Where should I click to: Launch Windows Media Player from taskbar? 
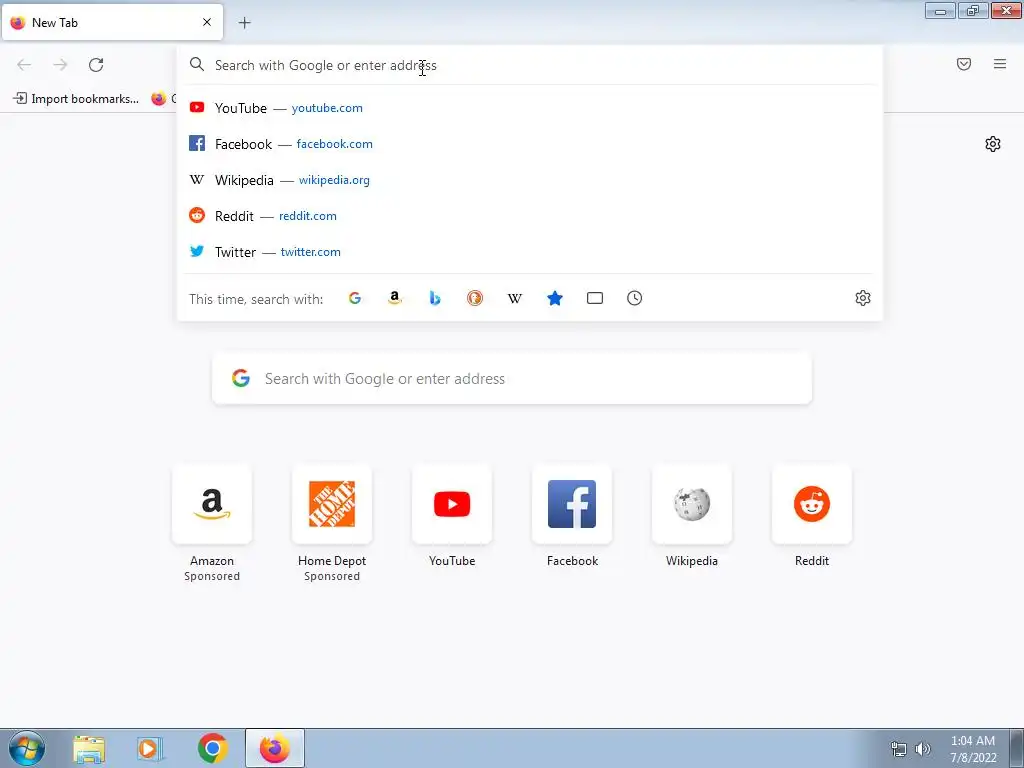click(150, 748)
